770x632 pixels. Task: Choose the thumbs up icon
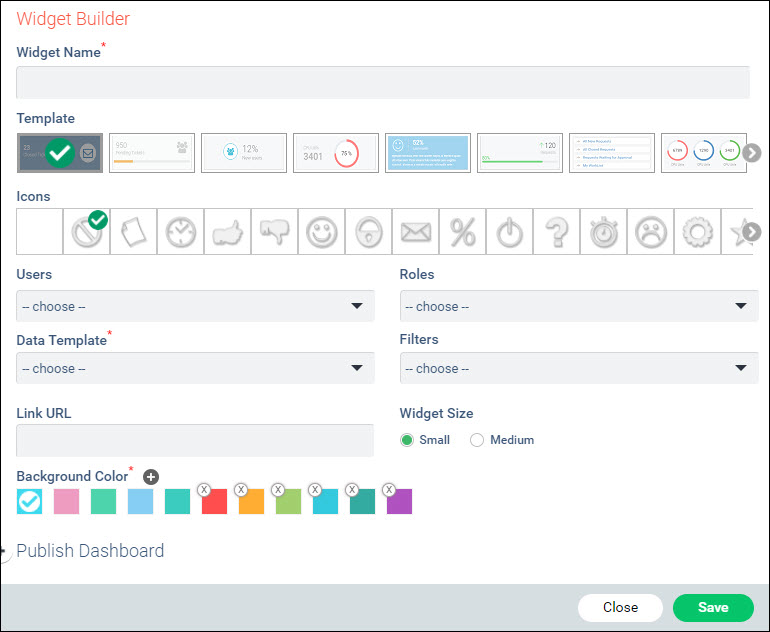pos(228,231)
